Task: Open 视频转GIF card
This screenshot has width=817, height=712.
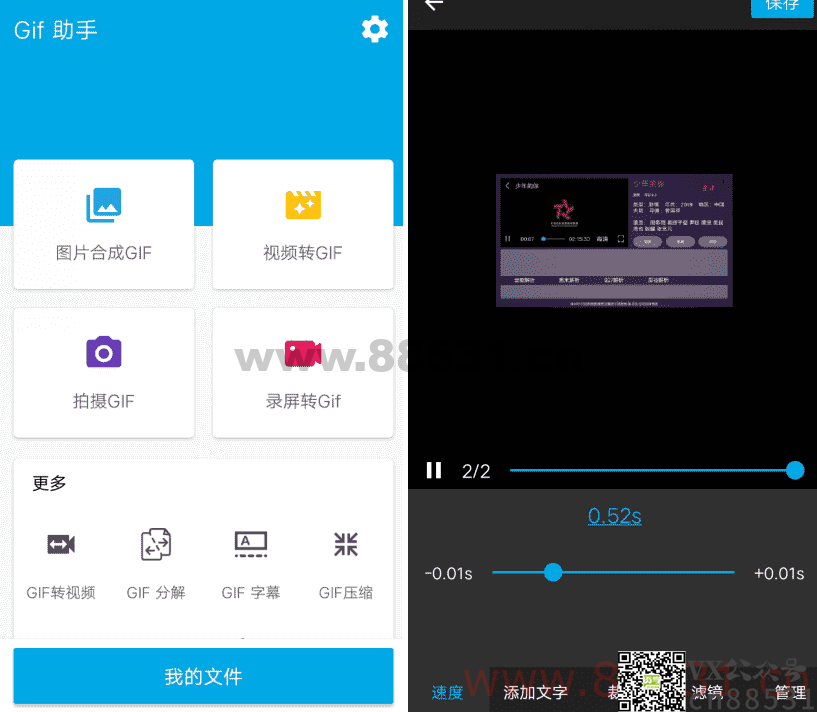Action: (303, 224)
